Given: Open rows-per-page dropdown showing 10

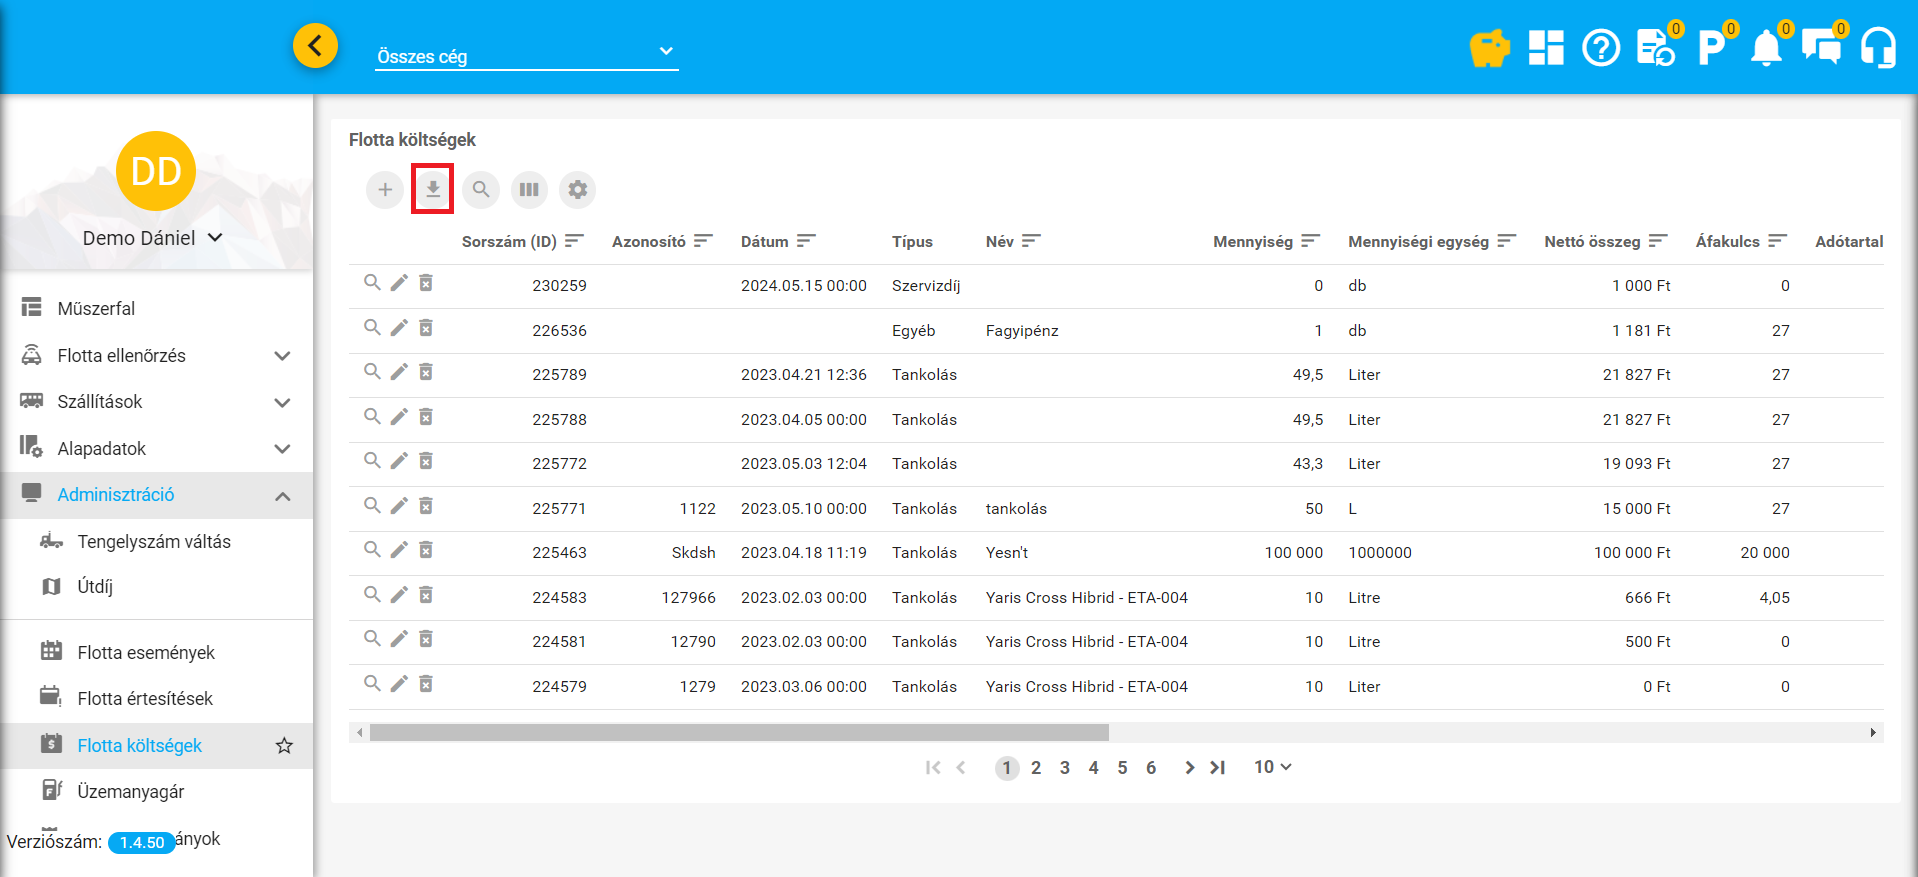Looking at the screenshot, I should tap(1273, 767).
